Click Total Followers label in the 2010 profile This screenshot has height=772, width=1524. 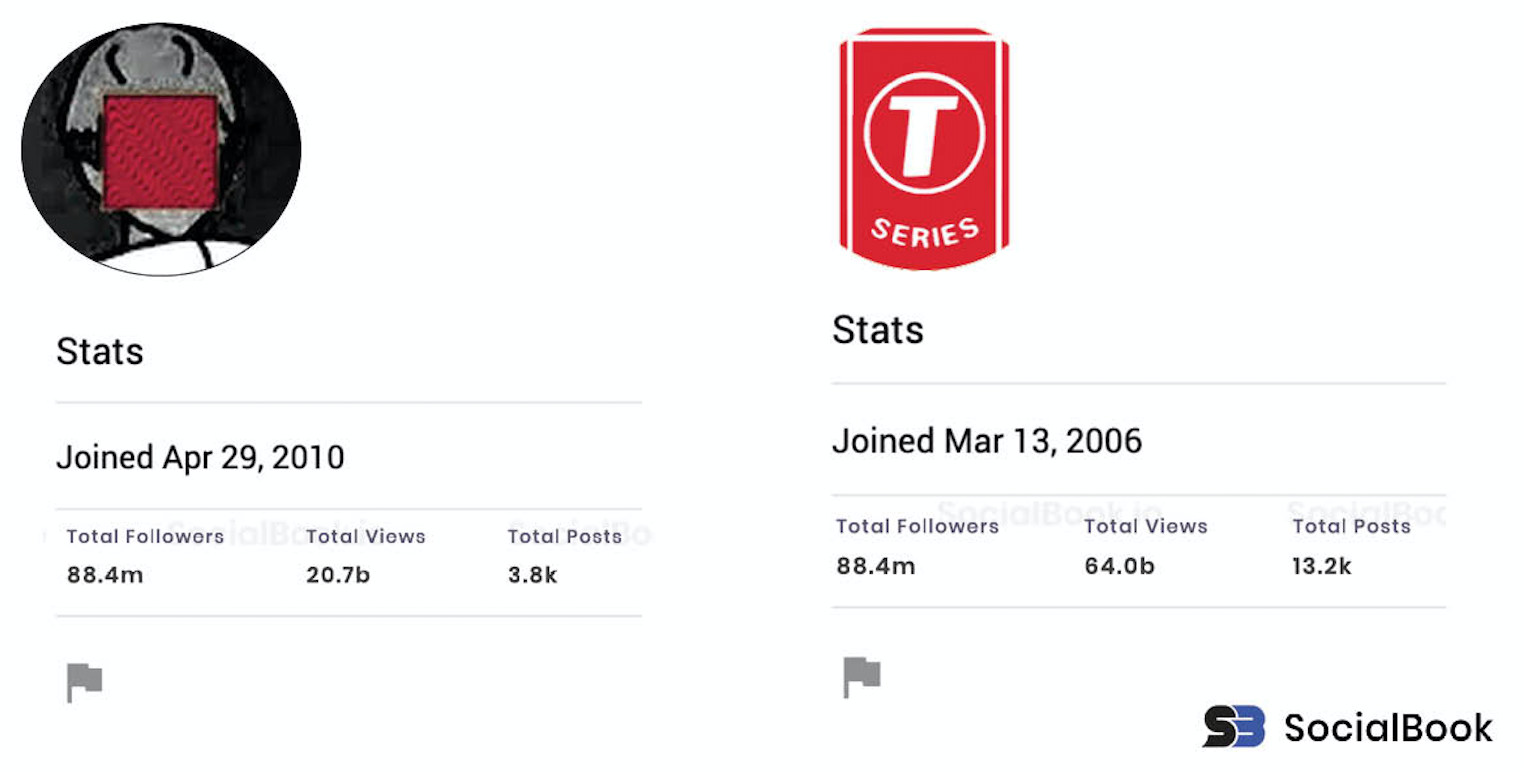click(145, 537)
